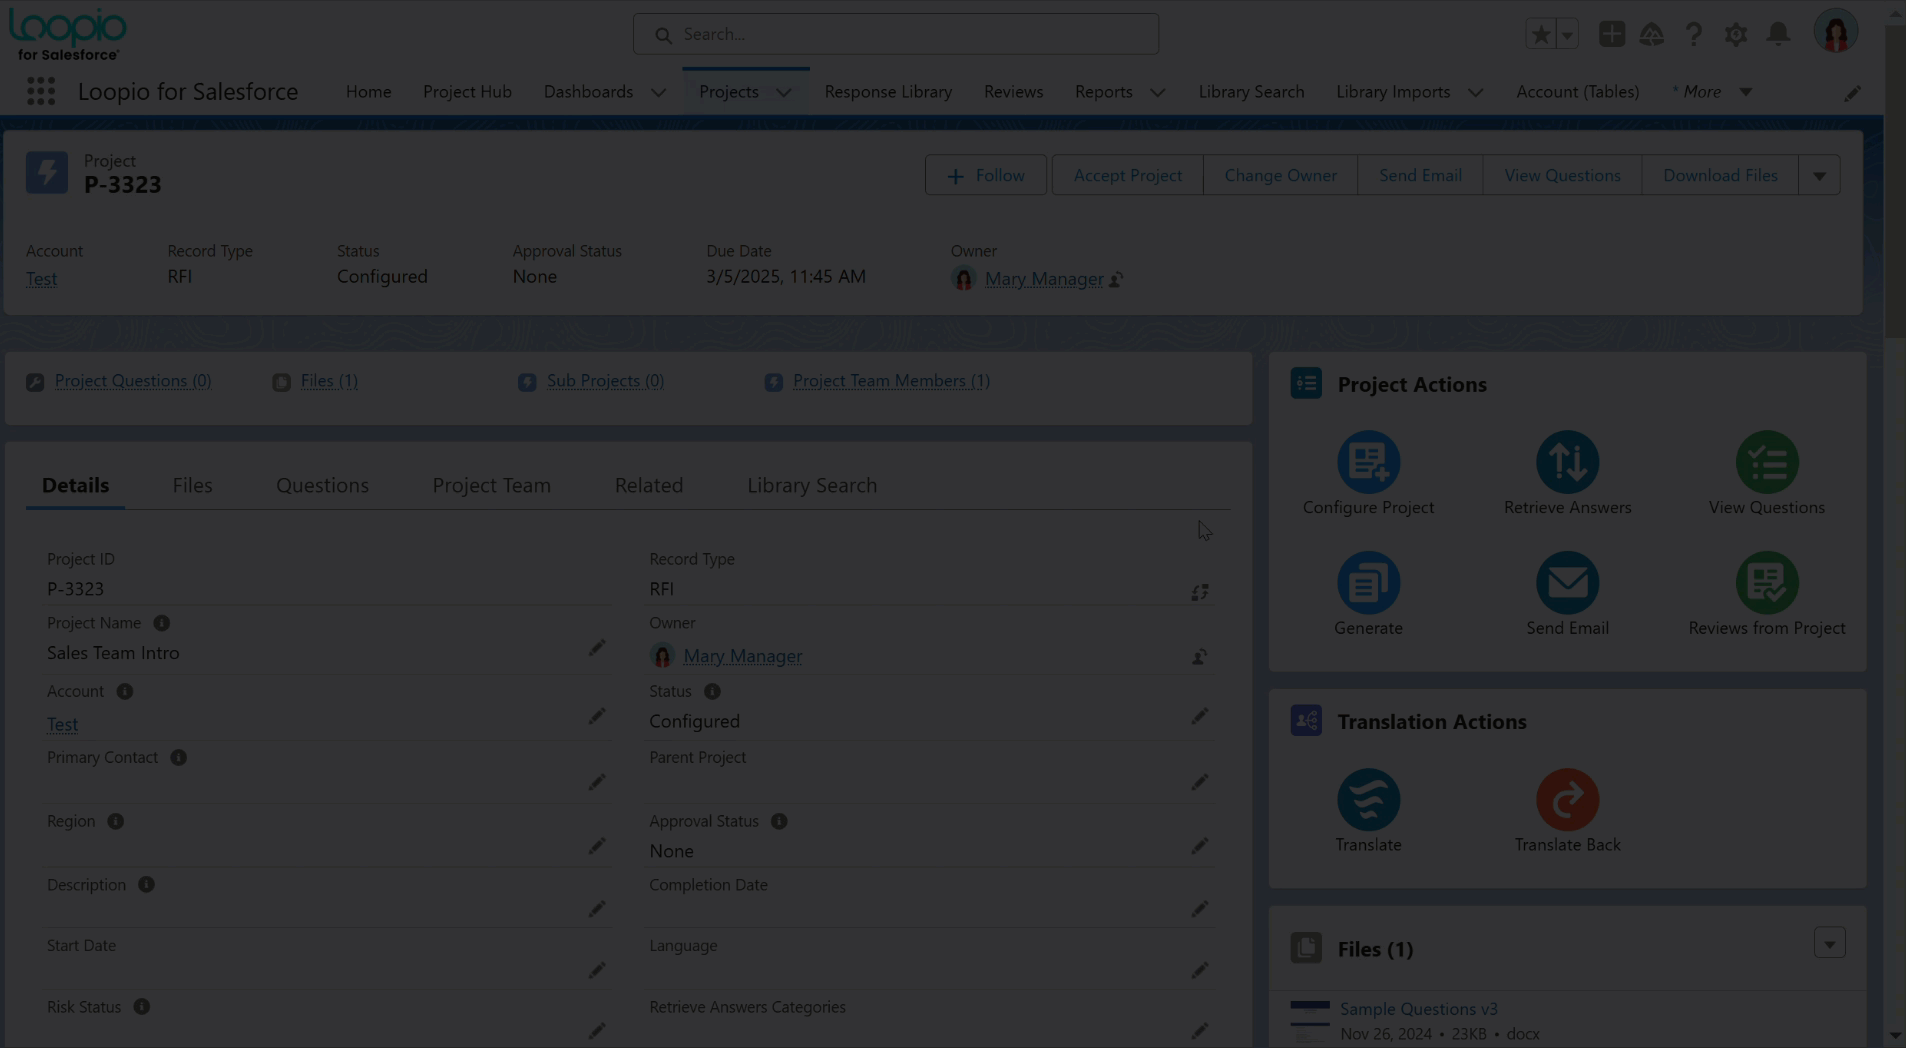Click the Favorites star icon
The image size is (1906, 1048).
(x=1541, y=34)
